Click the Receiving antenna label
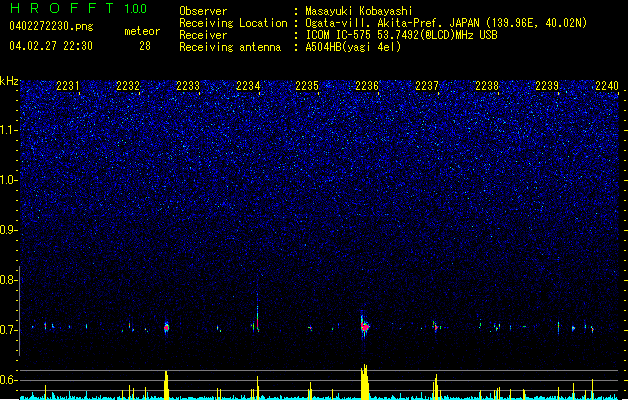 point(230,47)
